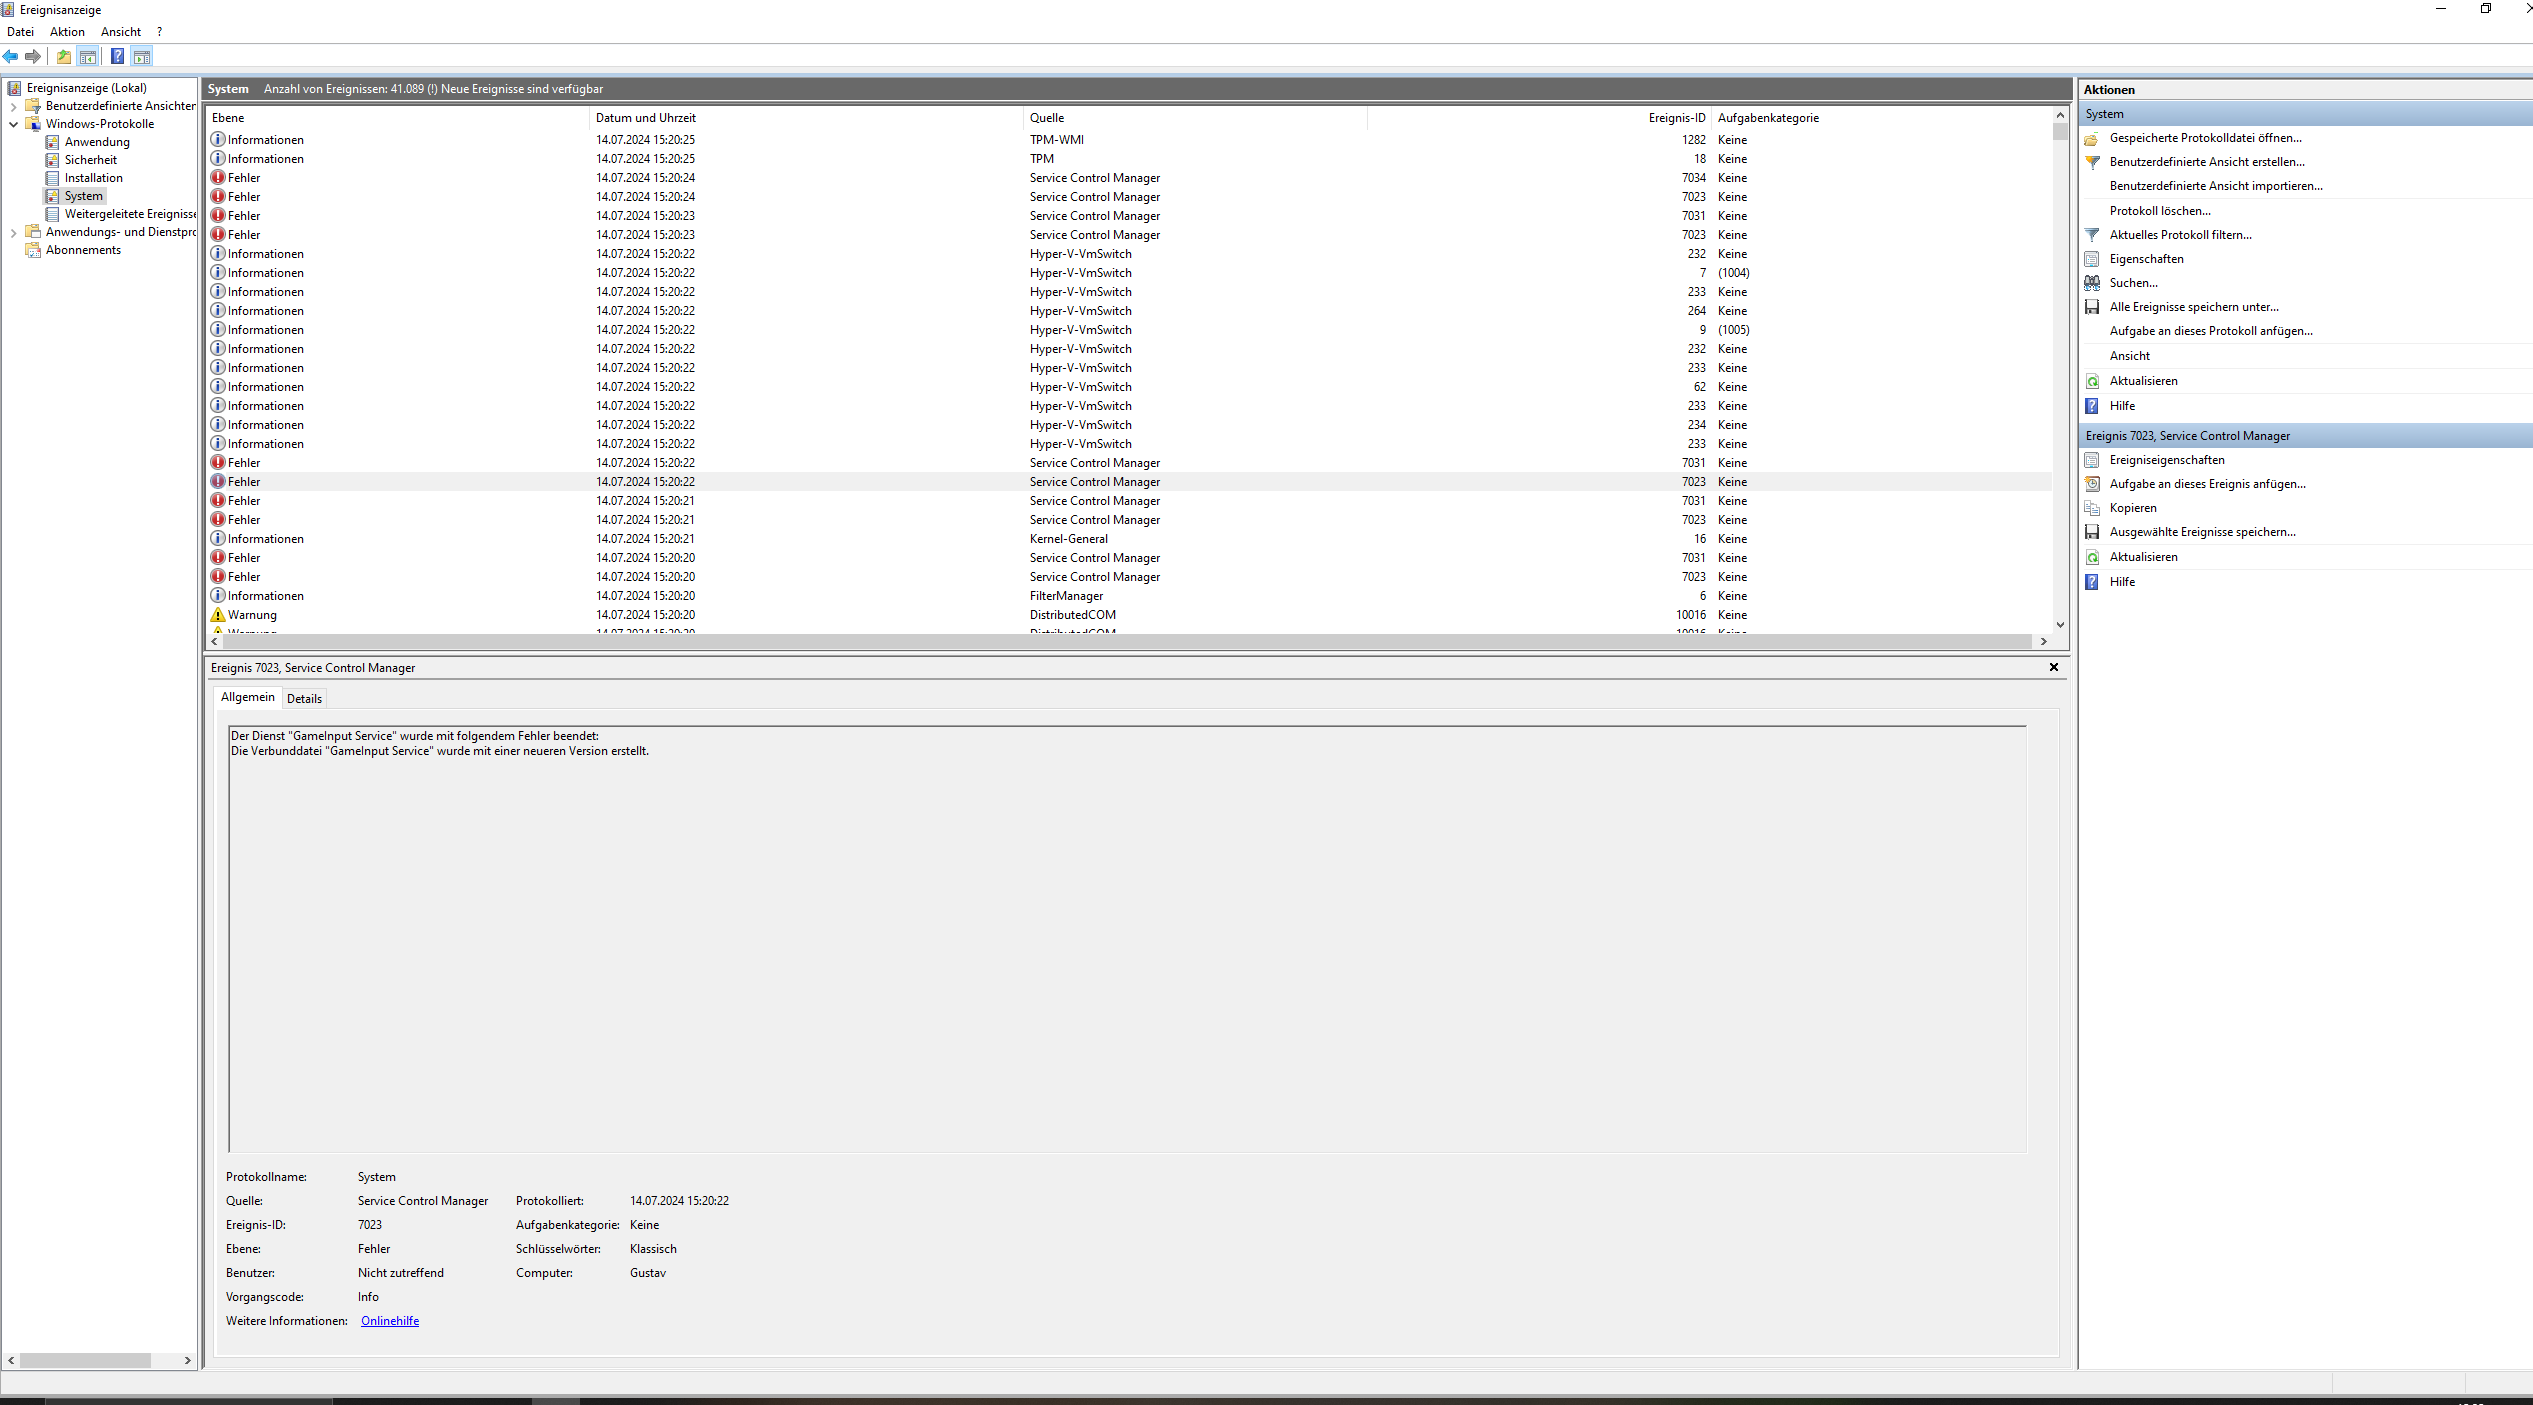Open the Sicherheit log in tree
Image resolution: width=2533 pixels, height=1405 pixels.
point(90,160)
